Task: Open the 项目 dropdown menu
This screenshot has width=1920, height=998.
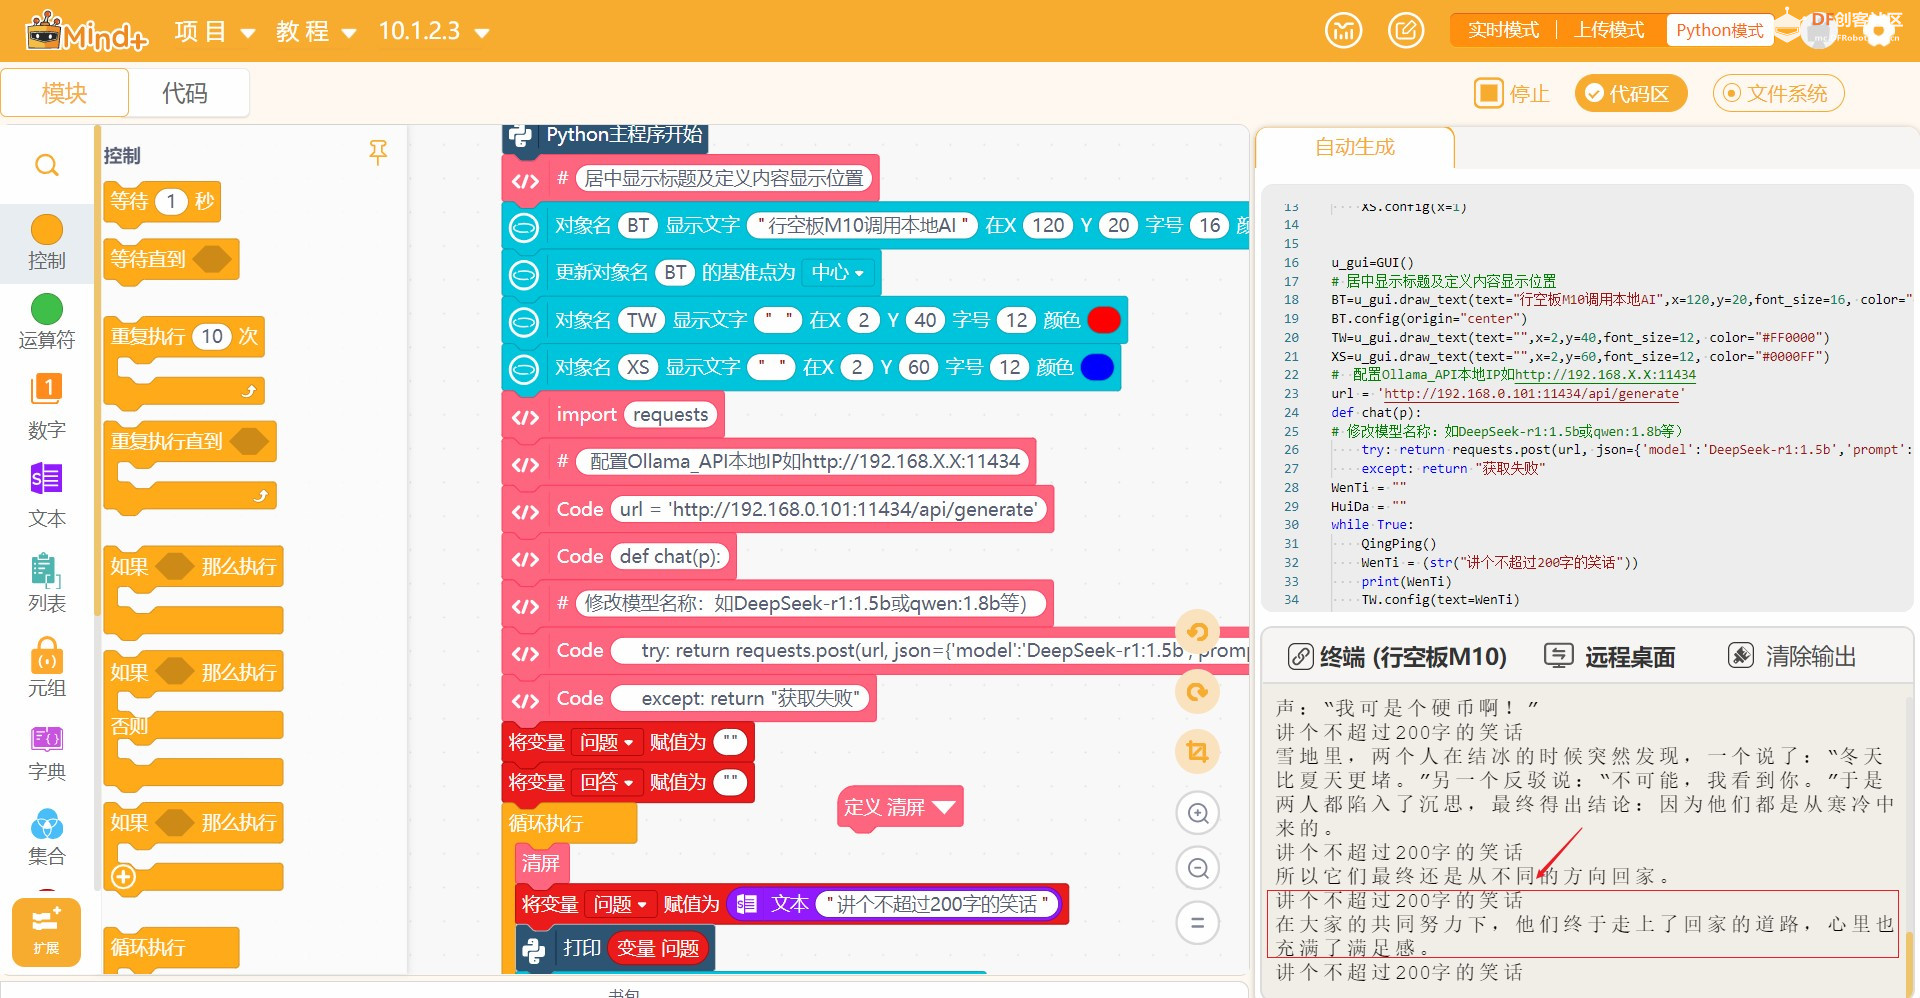Action: 215,32
